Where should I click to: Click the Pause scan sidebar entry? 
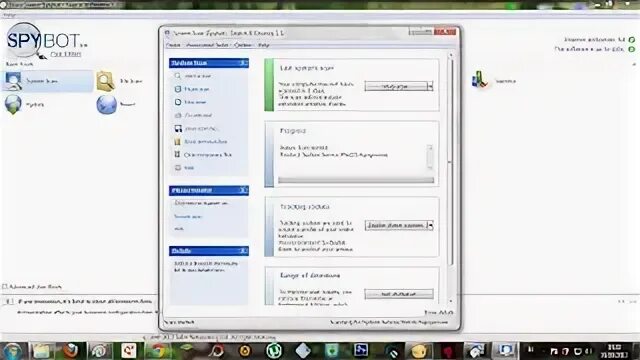coord(192,89)
